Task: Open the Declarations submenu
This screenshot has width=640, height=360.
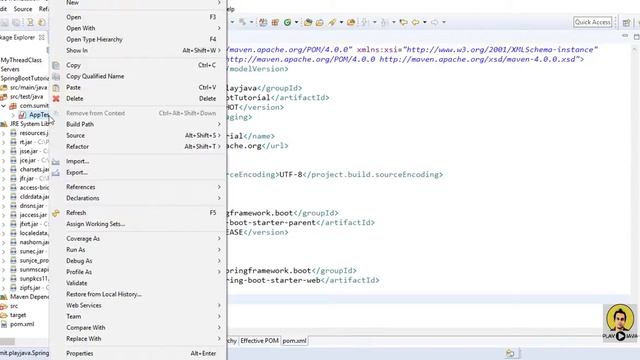Action: tap(138, 198)
